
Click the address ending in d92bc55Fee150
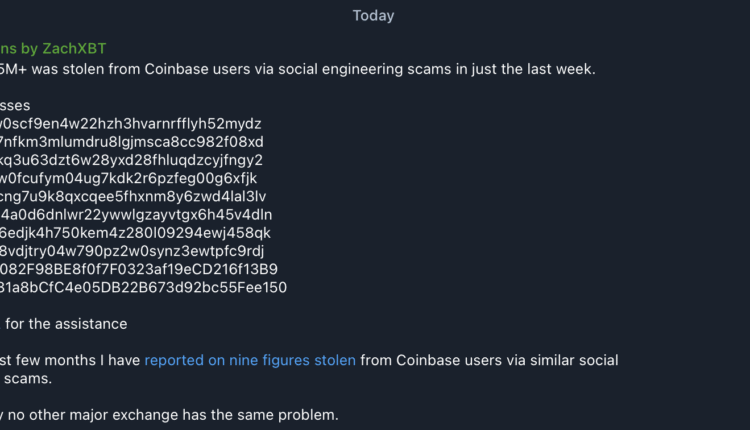click(x=143, y=288)
